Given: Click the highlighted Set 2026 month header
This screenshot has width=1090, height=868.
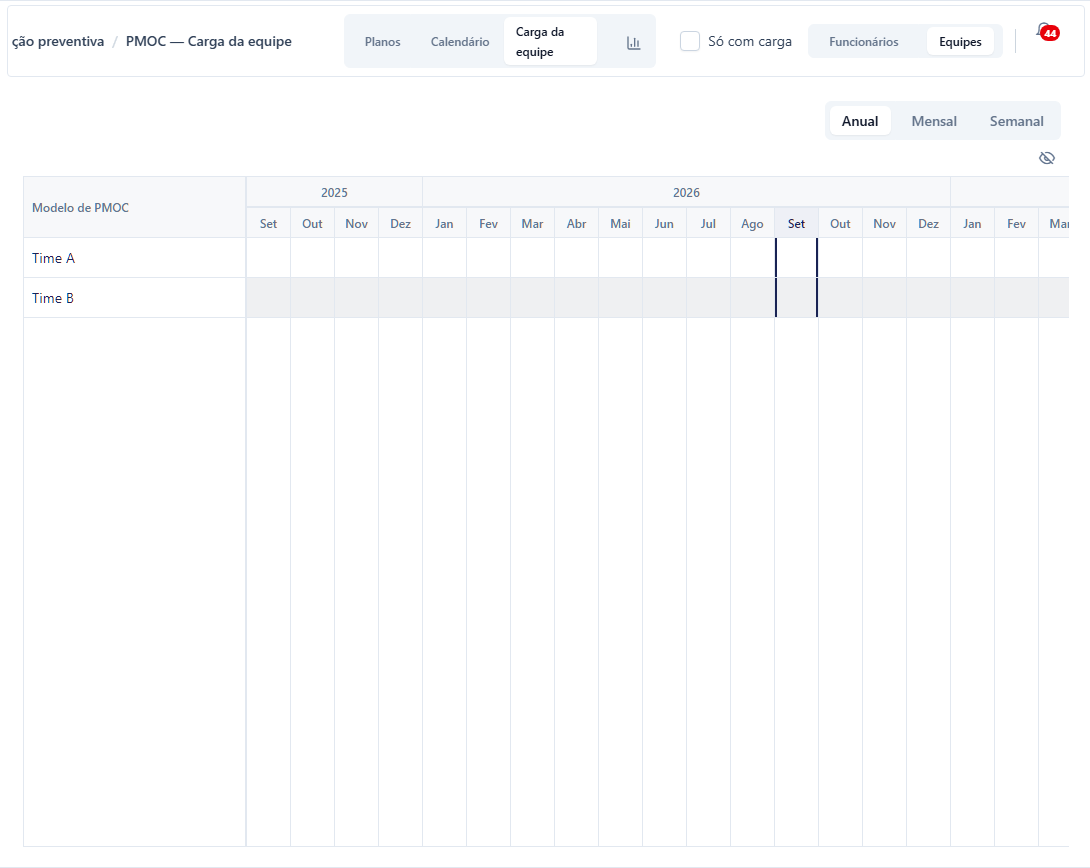Looking at the screenshot, I should (x=796, y=224).
